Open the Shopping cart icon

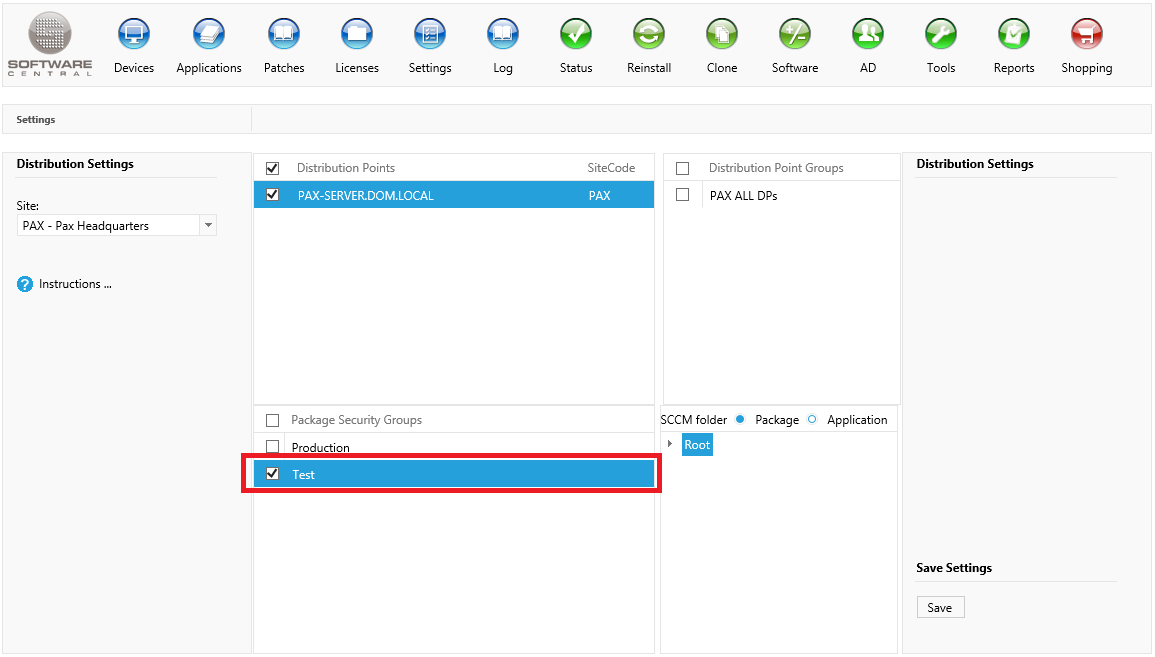(1086, 35)
